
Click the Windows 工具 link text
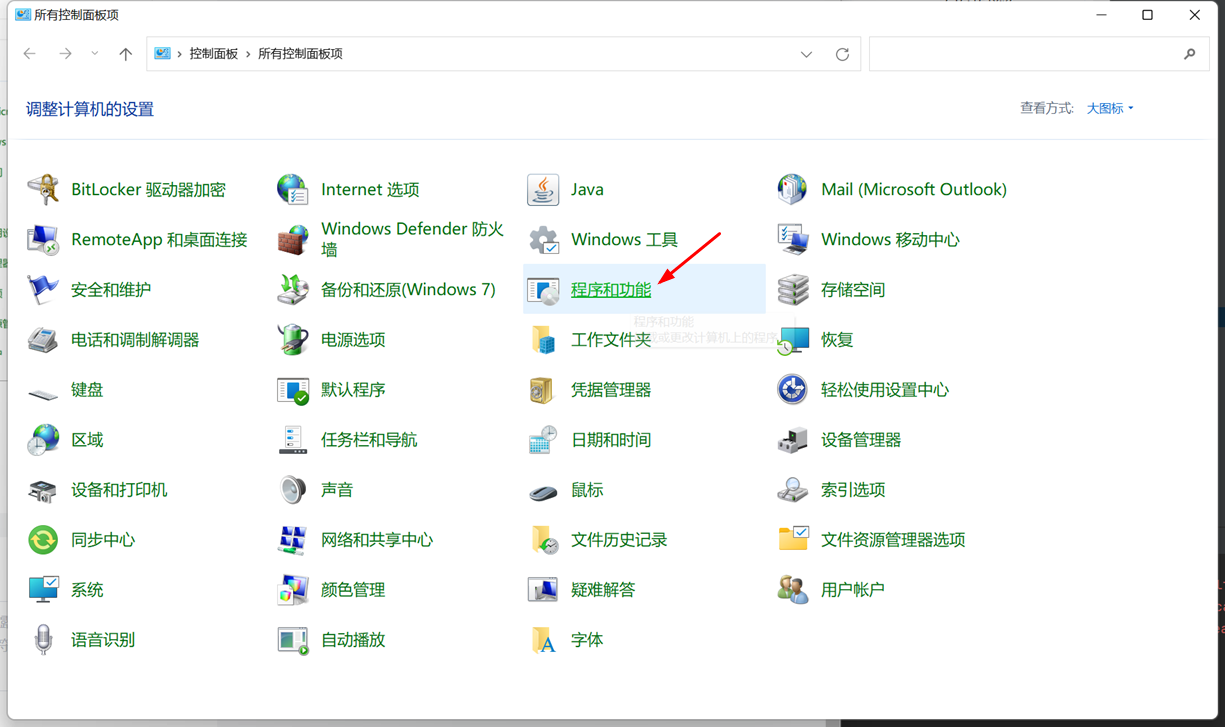624,240
